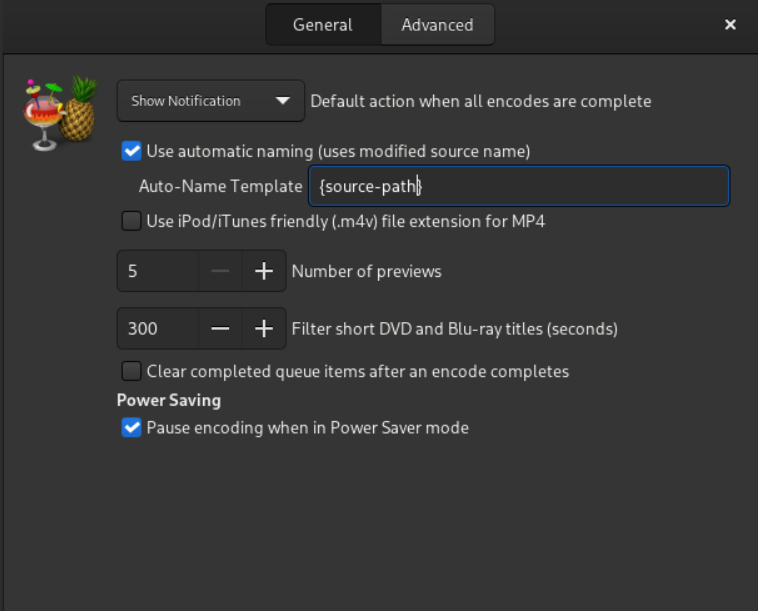Switch to the Advanced tab
The height and width of the screenshot is (611, 758).
pos(437,25)
